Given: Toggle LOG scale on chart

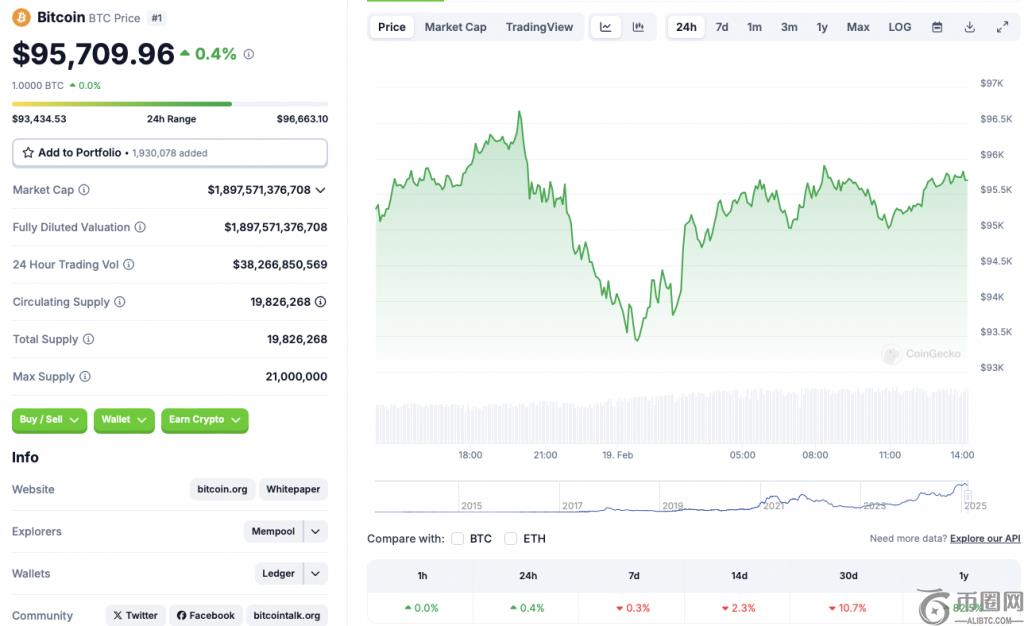Looking at the screenshot, I should pyautogui.click(x=899, y=27).
